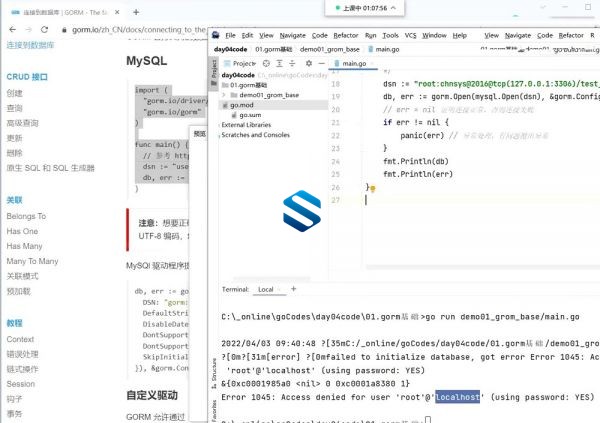The width and height of the screenshot is (600, 423).
Task: Open the File menu
Action: point(230,35)
